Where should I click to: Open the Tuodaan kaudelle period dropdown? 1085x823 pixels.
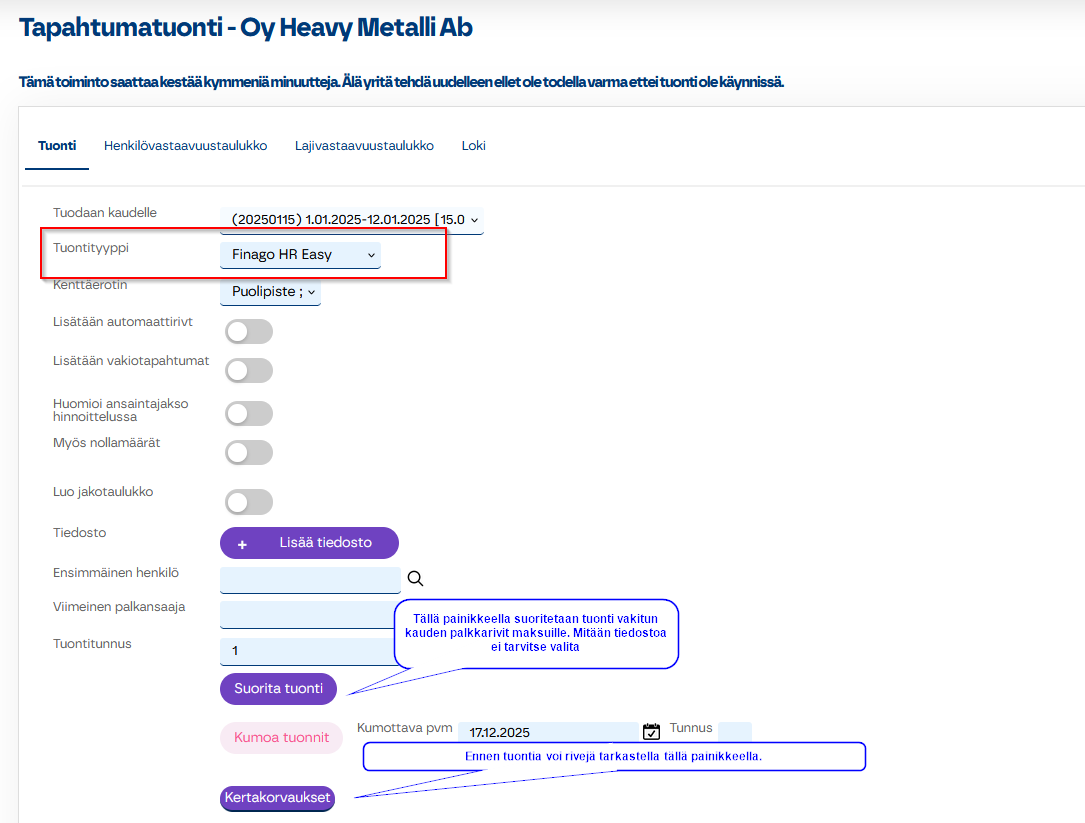click(x=351, y=219)
